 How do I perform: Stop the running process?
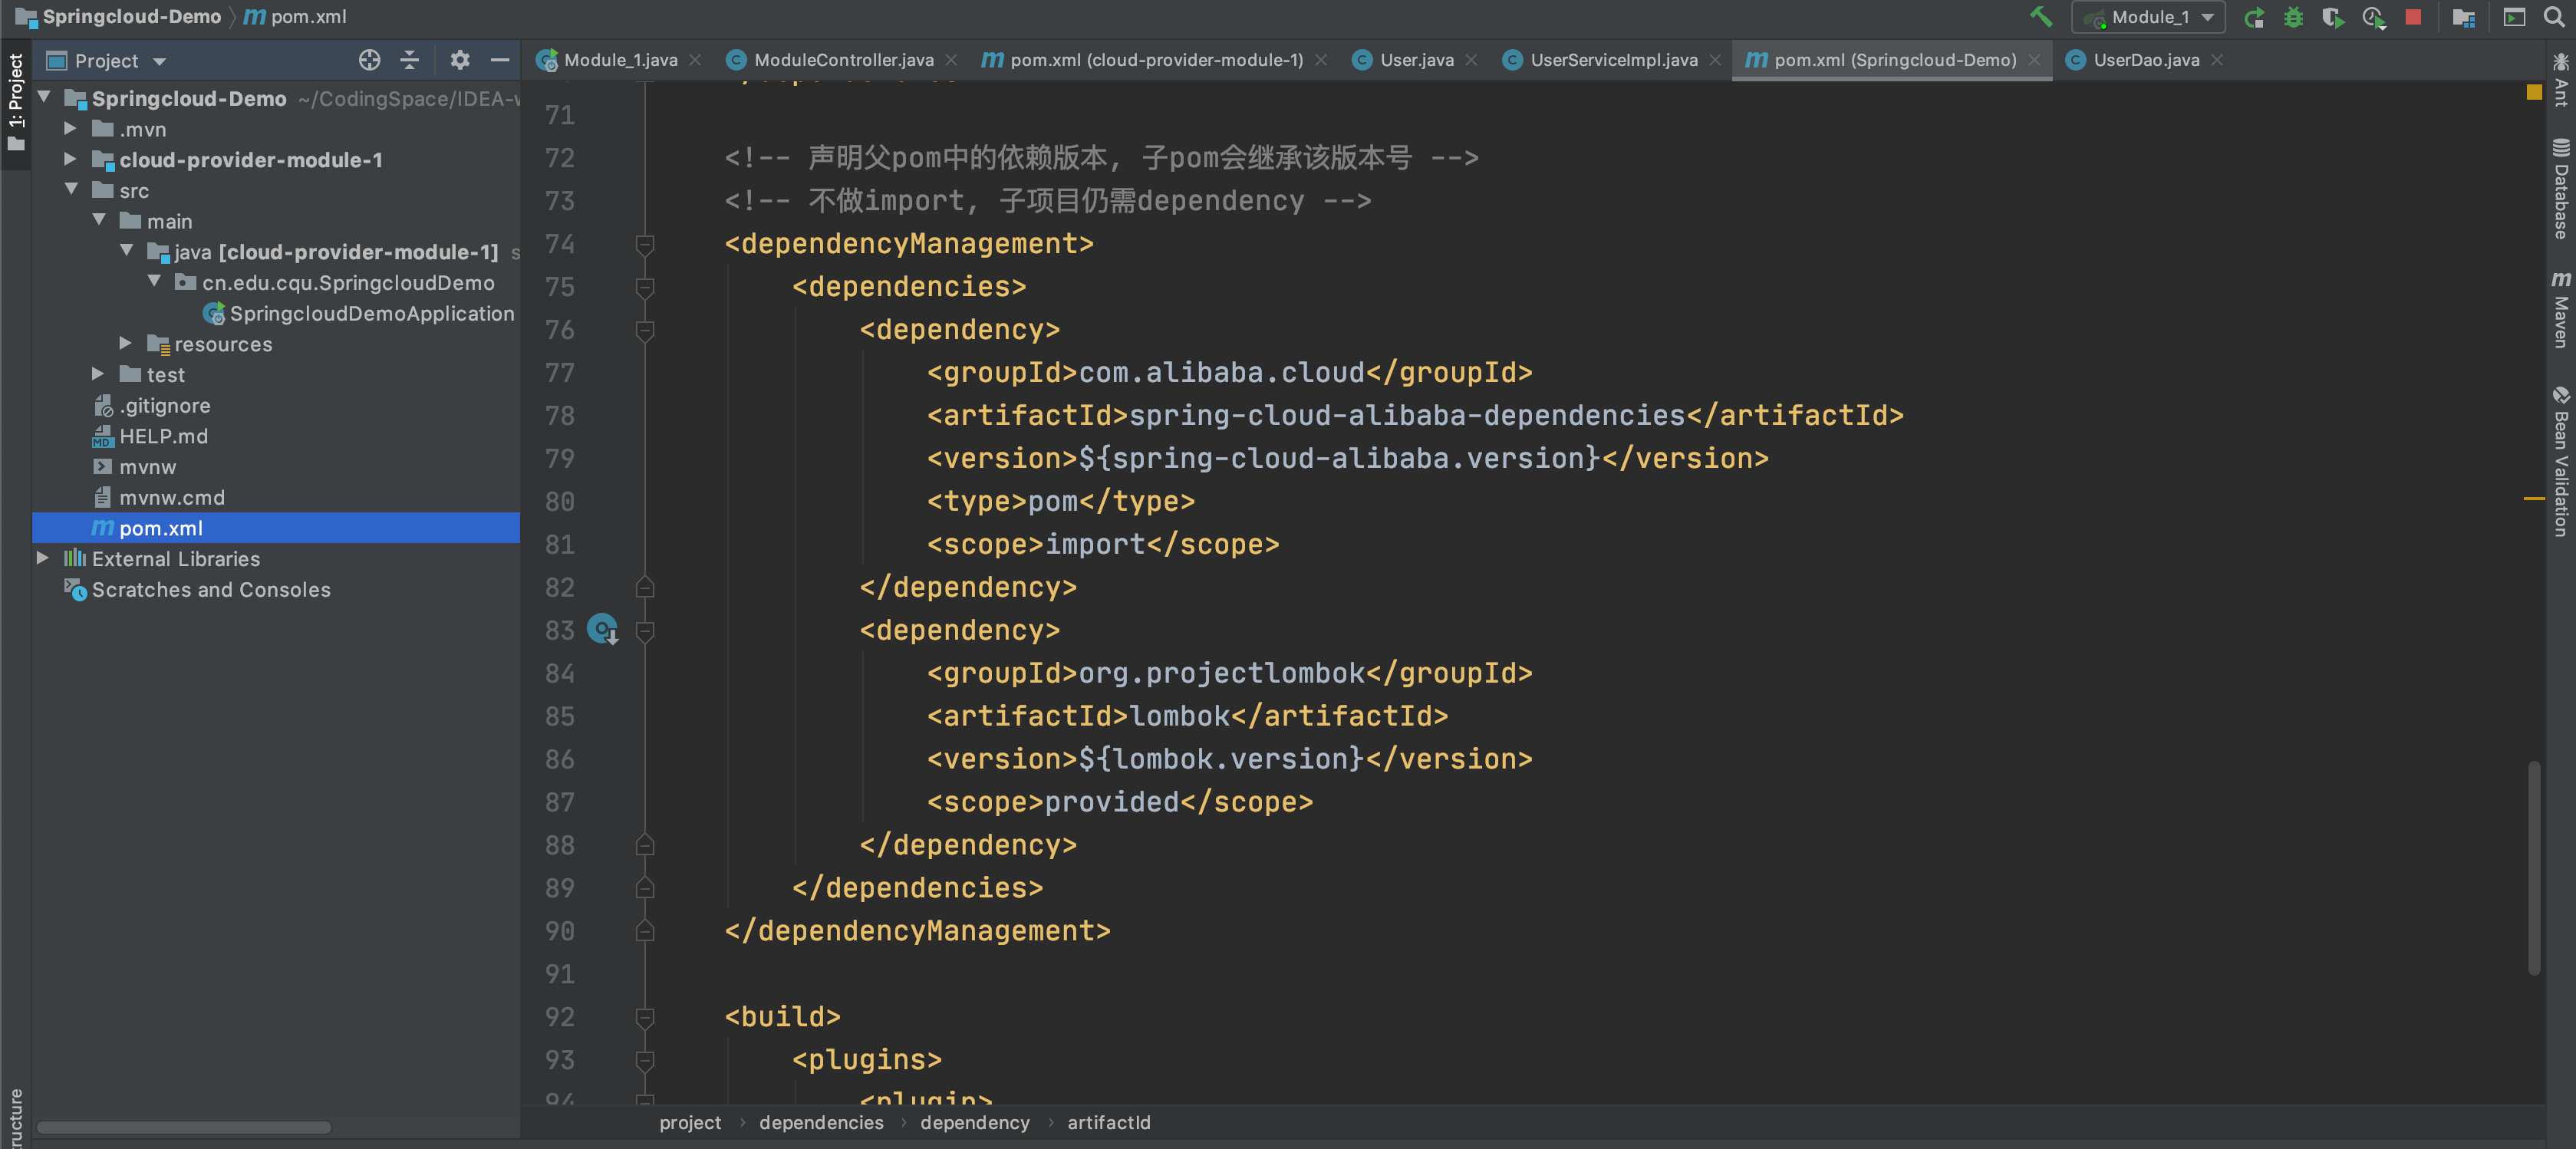pyautogui.click(x=2413, y=18)
